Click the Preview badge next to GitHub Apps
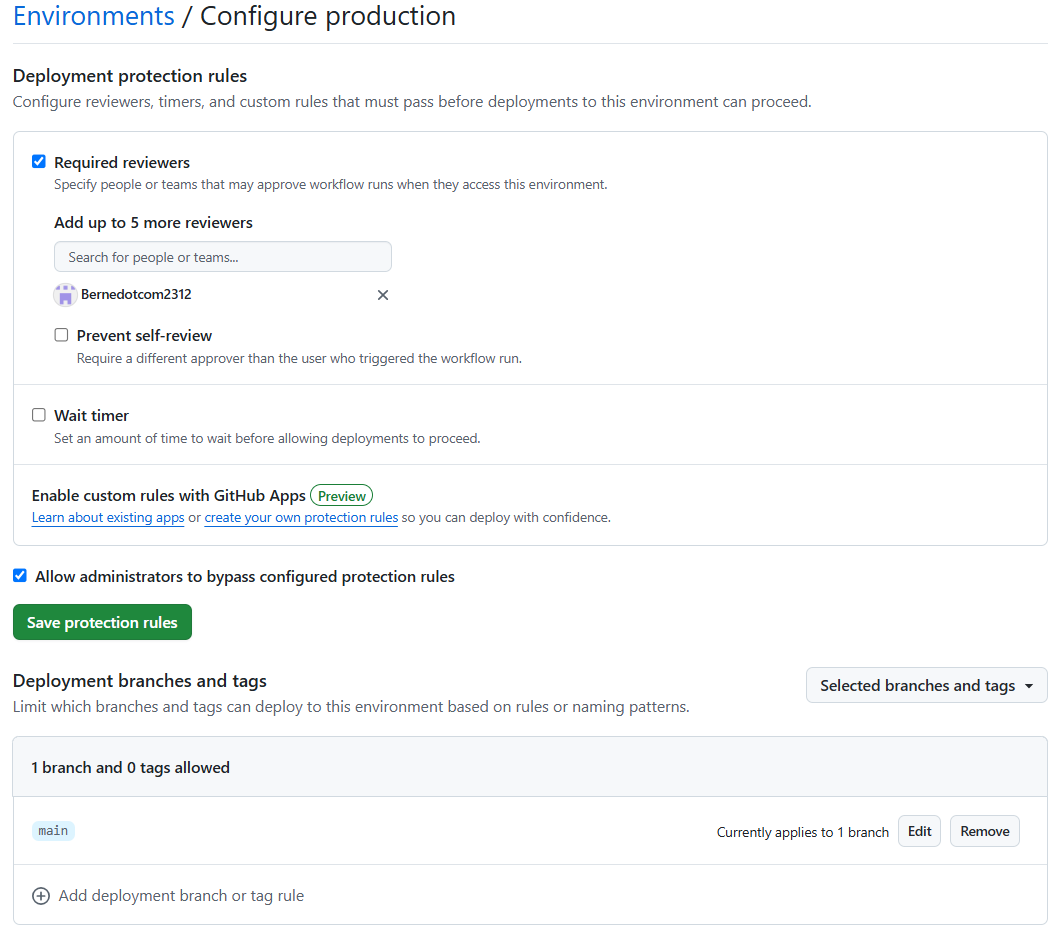 [x=341, y=496]
